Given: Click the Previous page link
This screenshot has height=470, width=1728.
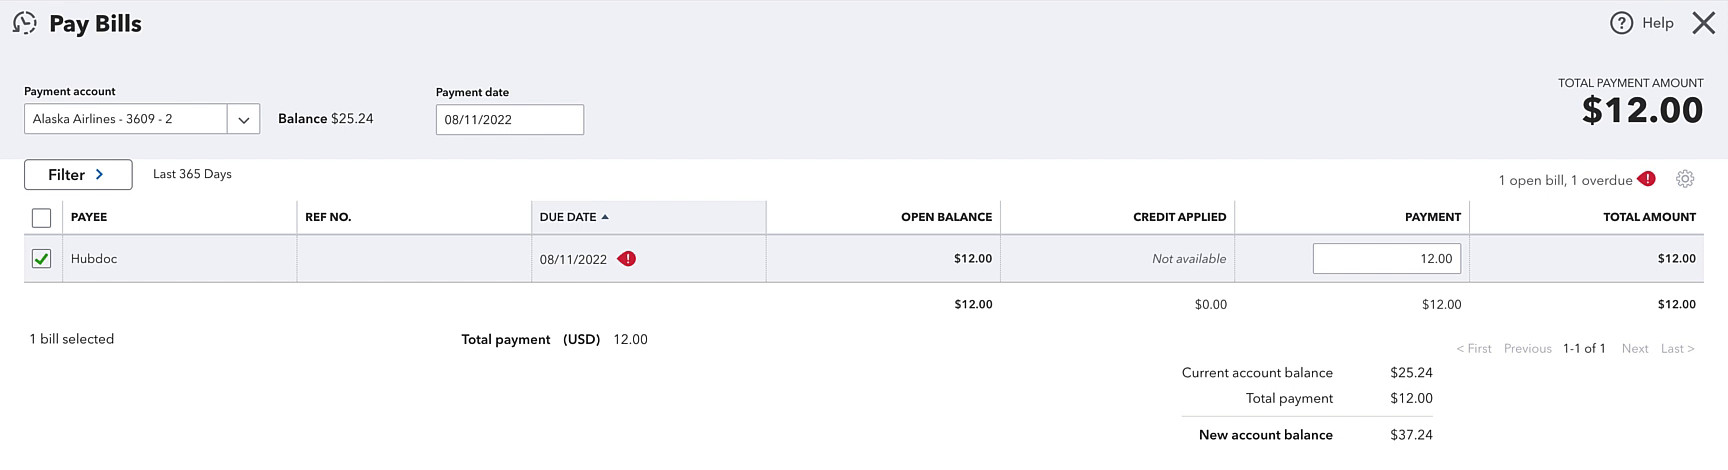Looking at the screenshot, I should pyautogui.click(x=1527, y=348).
